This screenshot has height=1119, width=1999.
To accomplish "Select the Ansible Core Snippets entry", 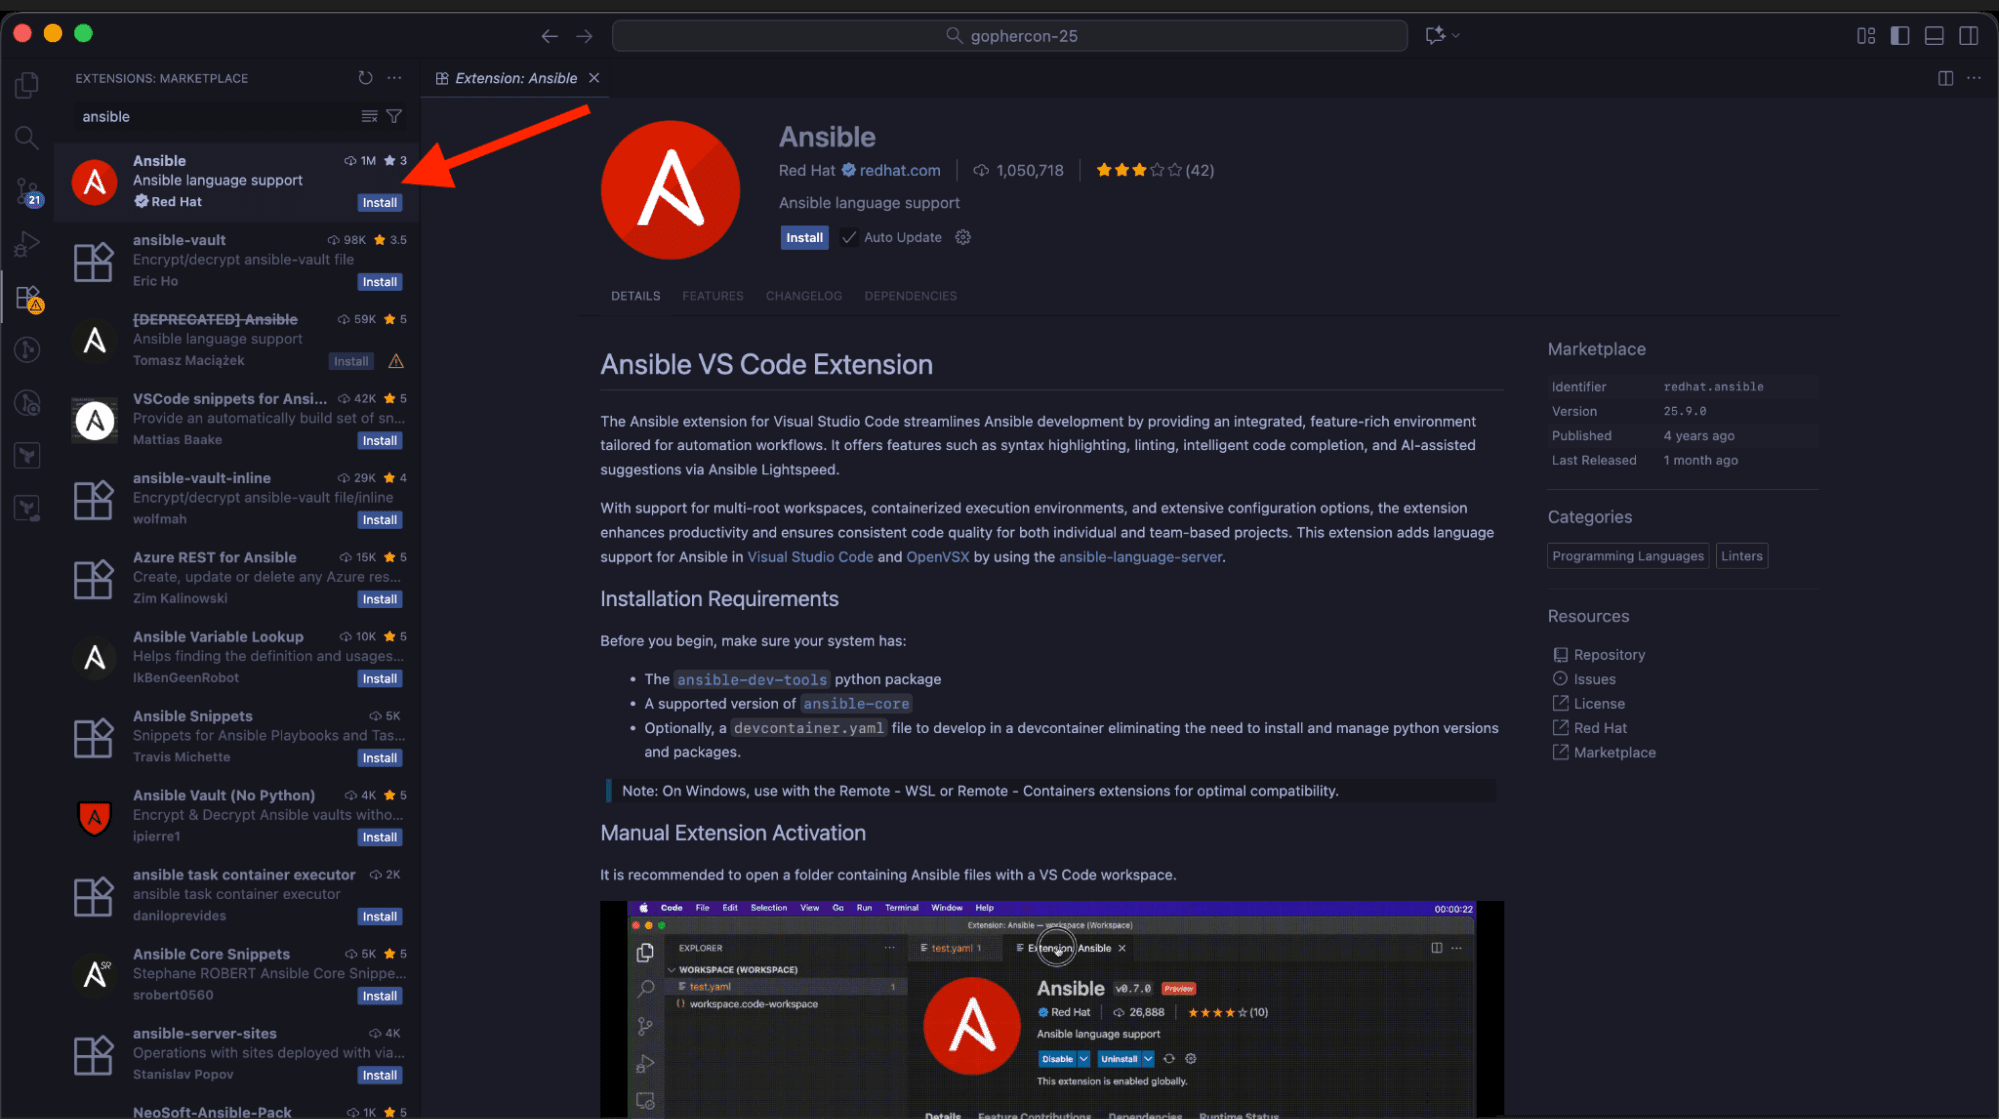I will coord(237,975).
